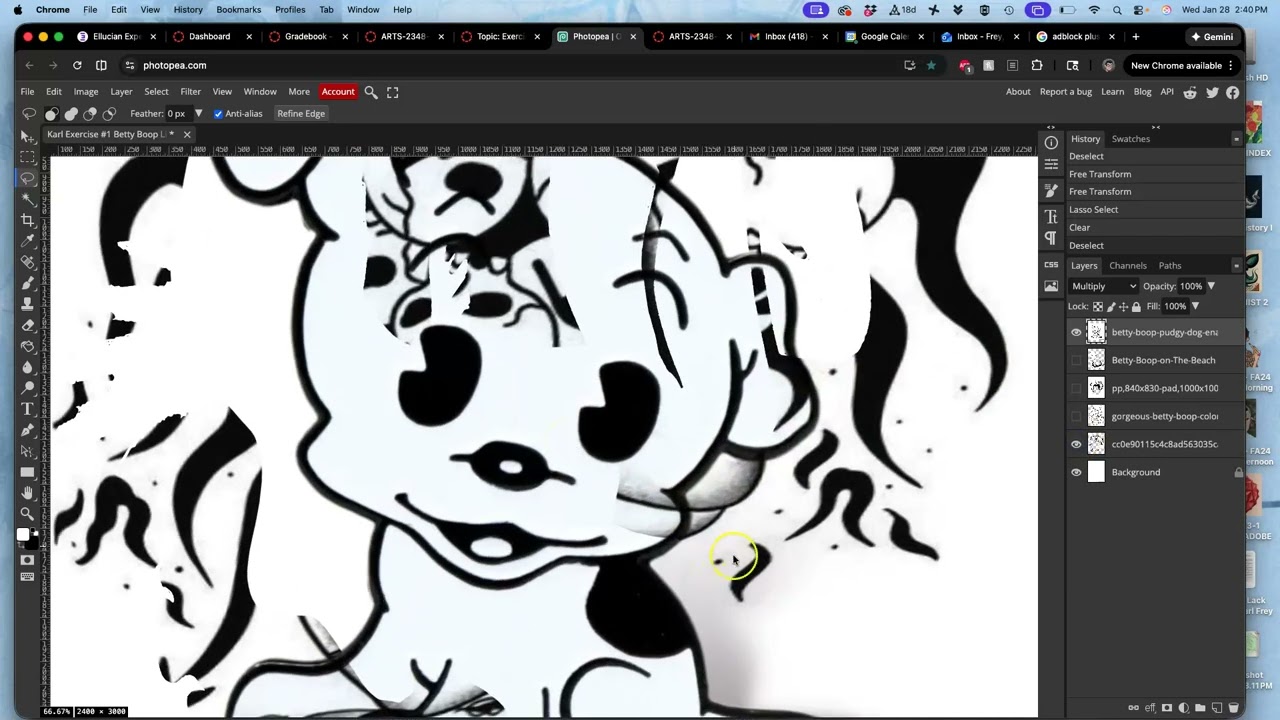
Task: Select the Path Select tool
Action: [x=28, y=451]
